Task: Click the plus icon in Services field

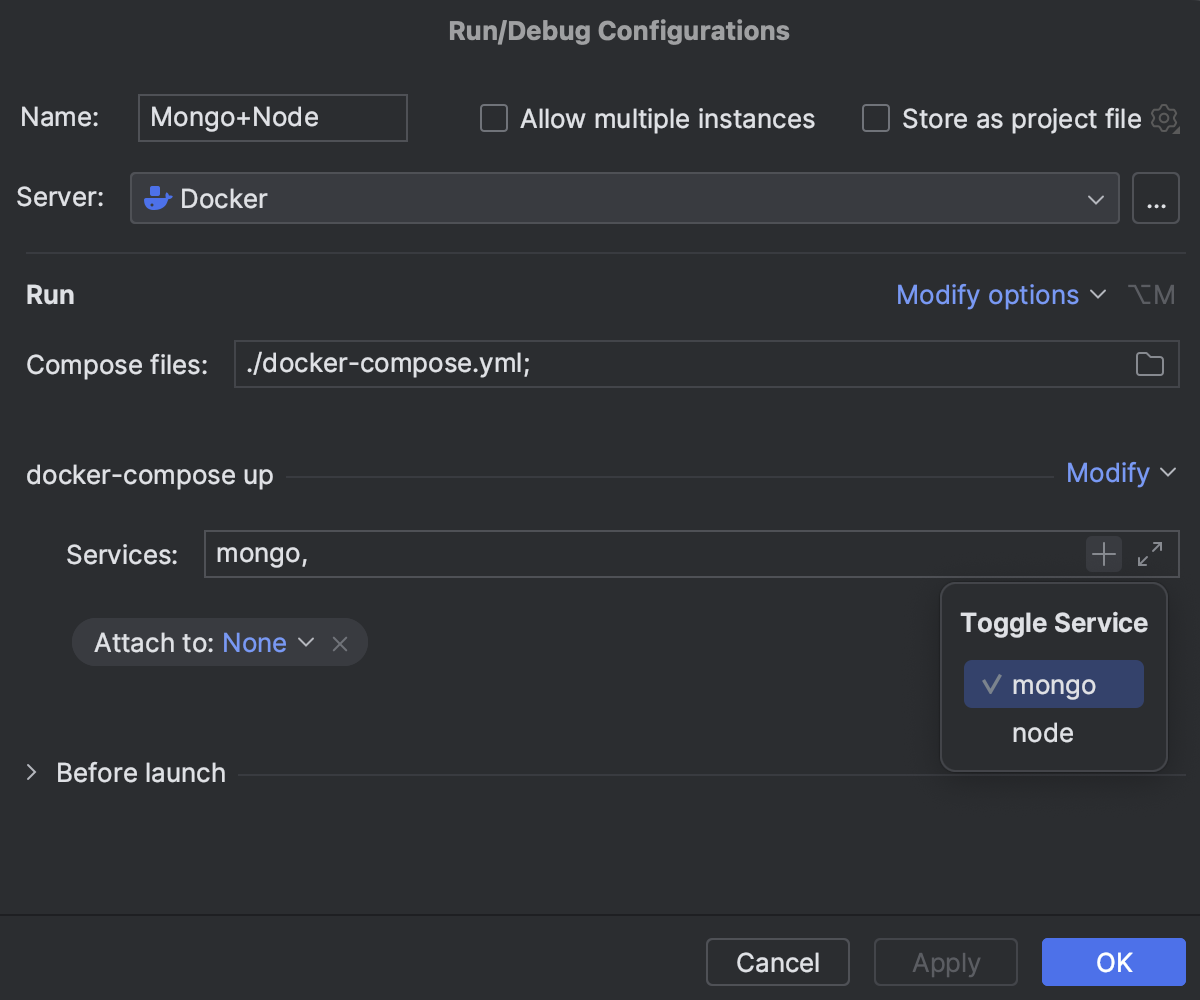Action: (1103, 554)
